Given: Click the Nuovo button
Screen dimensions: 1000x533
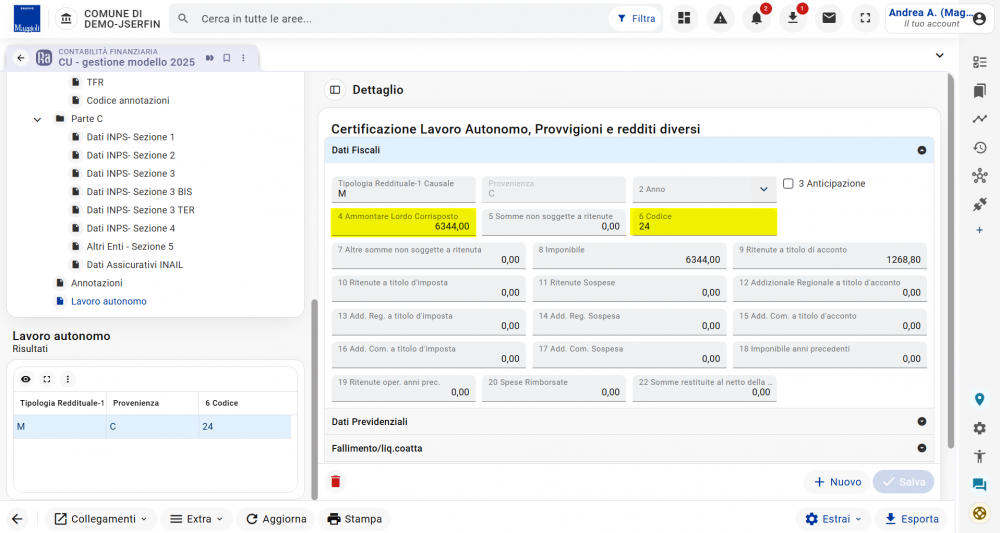Looking at the screenshot, I should click(x=837, y=482).
